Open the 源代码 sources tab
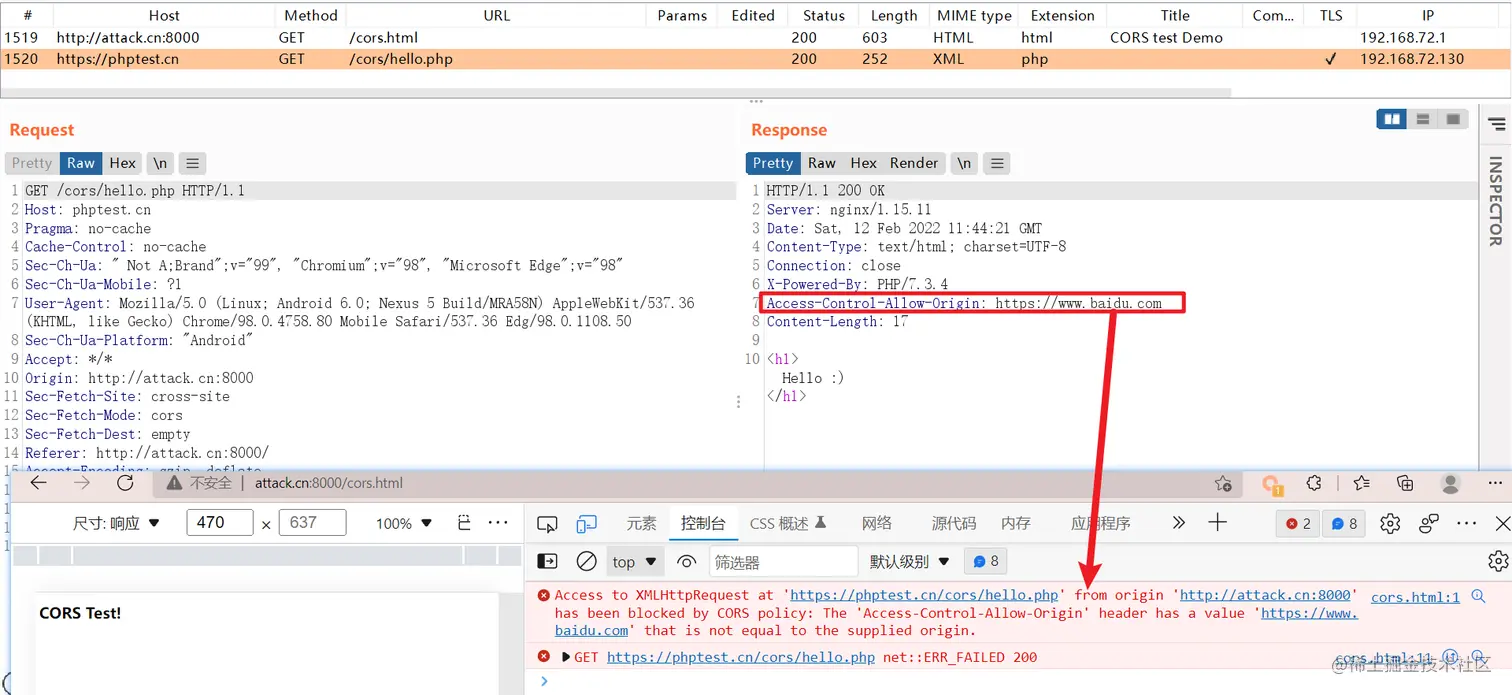Viewport: 1512px width, 695px height. (x=953, y=523)
